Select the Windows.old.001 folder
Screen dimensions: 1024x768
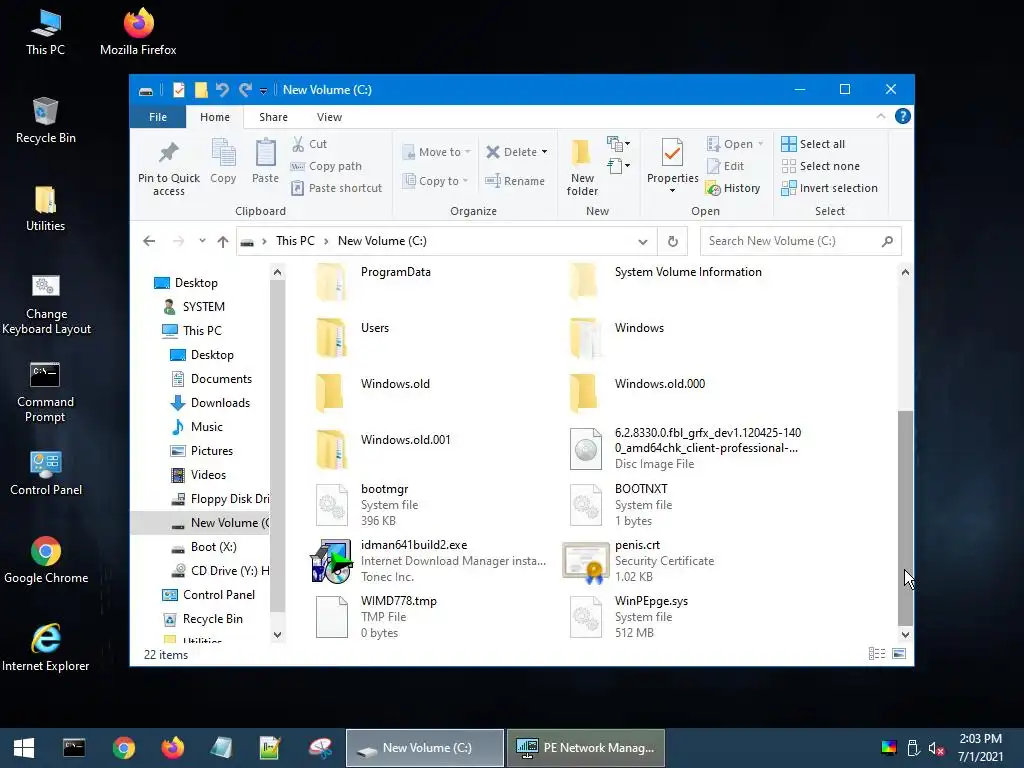coord(385,449)
